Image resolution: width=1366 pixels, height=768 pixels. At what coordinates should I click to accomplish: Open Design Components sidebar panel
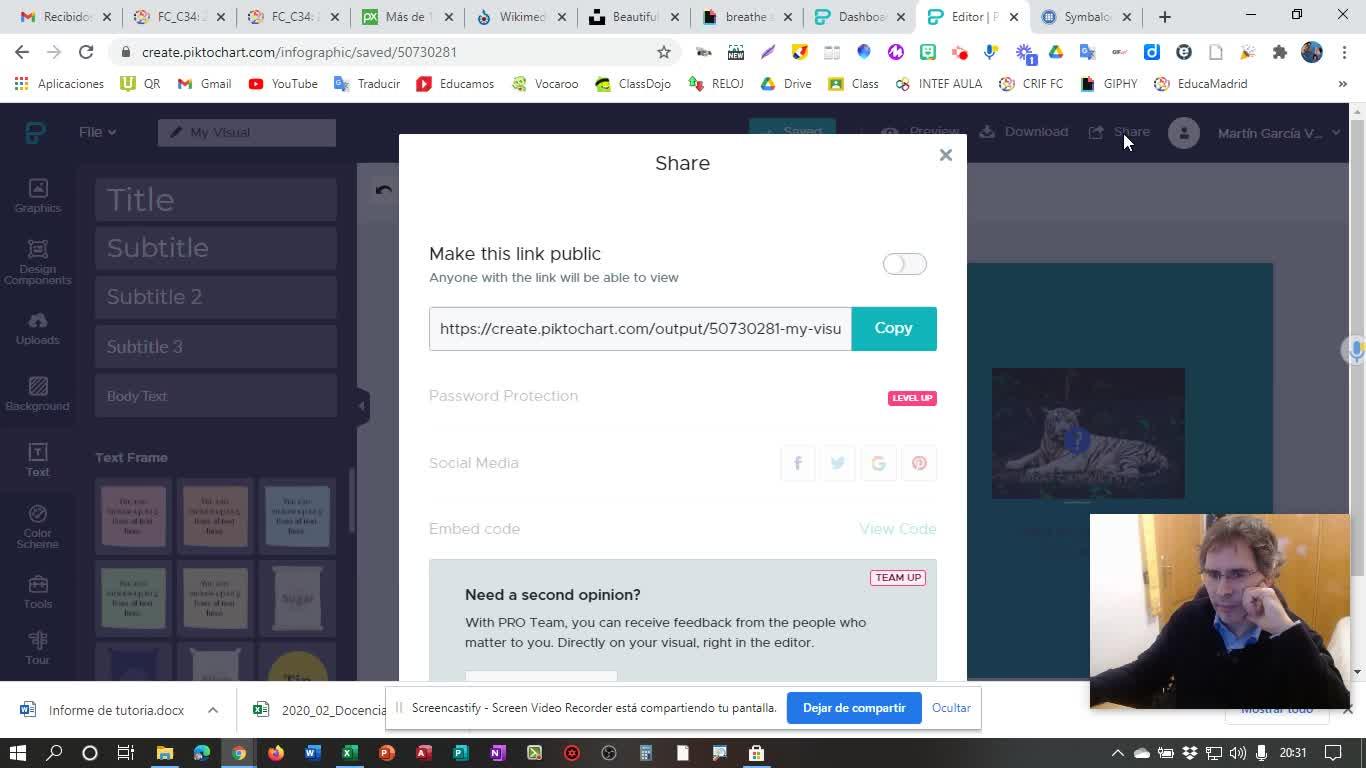(x=38, y=263)
